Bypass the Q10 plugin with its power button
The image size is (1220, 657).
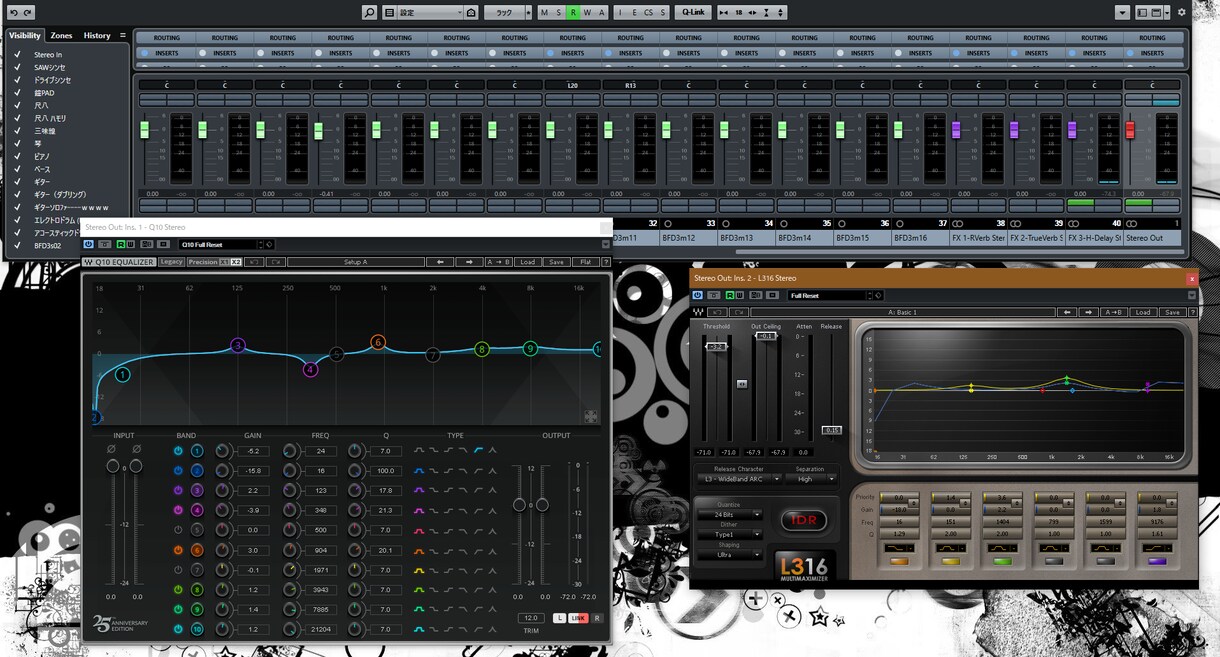[x=89, y=244]
